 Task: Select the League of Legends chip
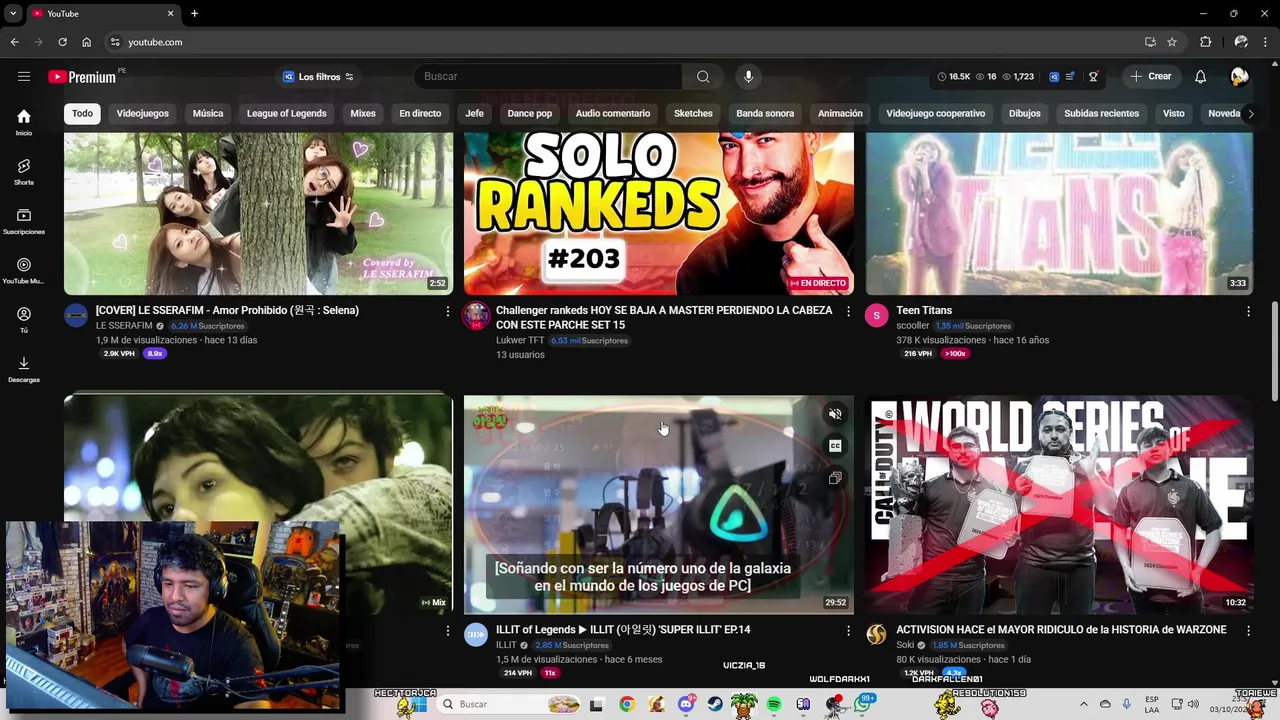(x=287, y=113)
